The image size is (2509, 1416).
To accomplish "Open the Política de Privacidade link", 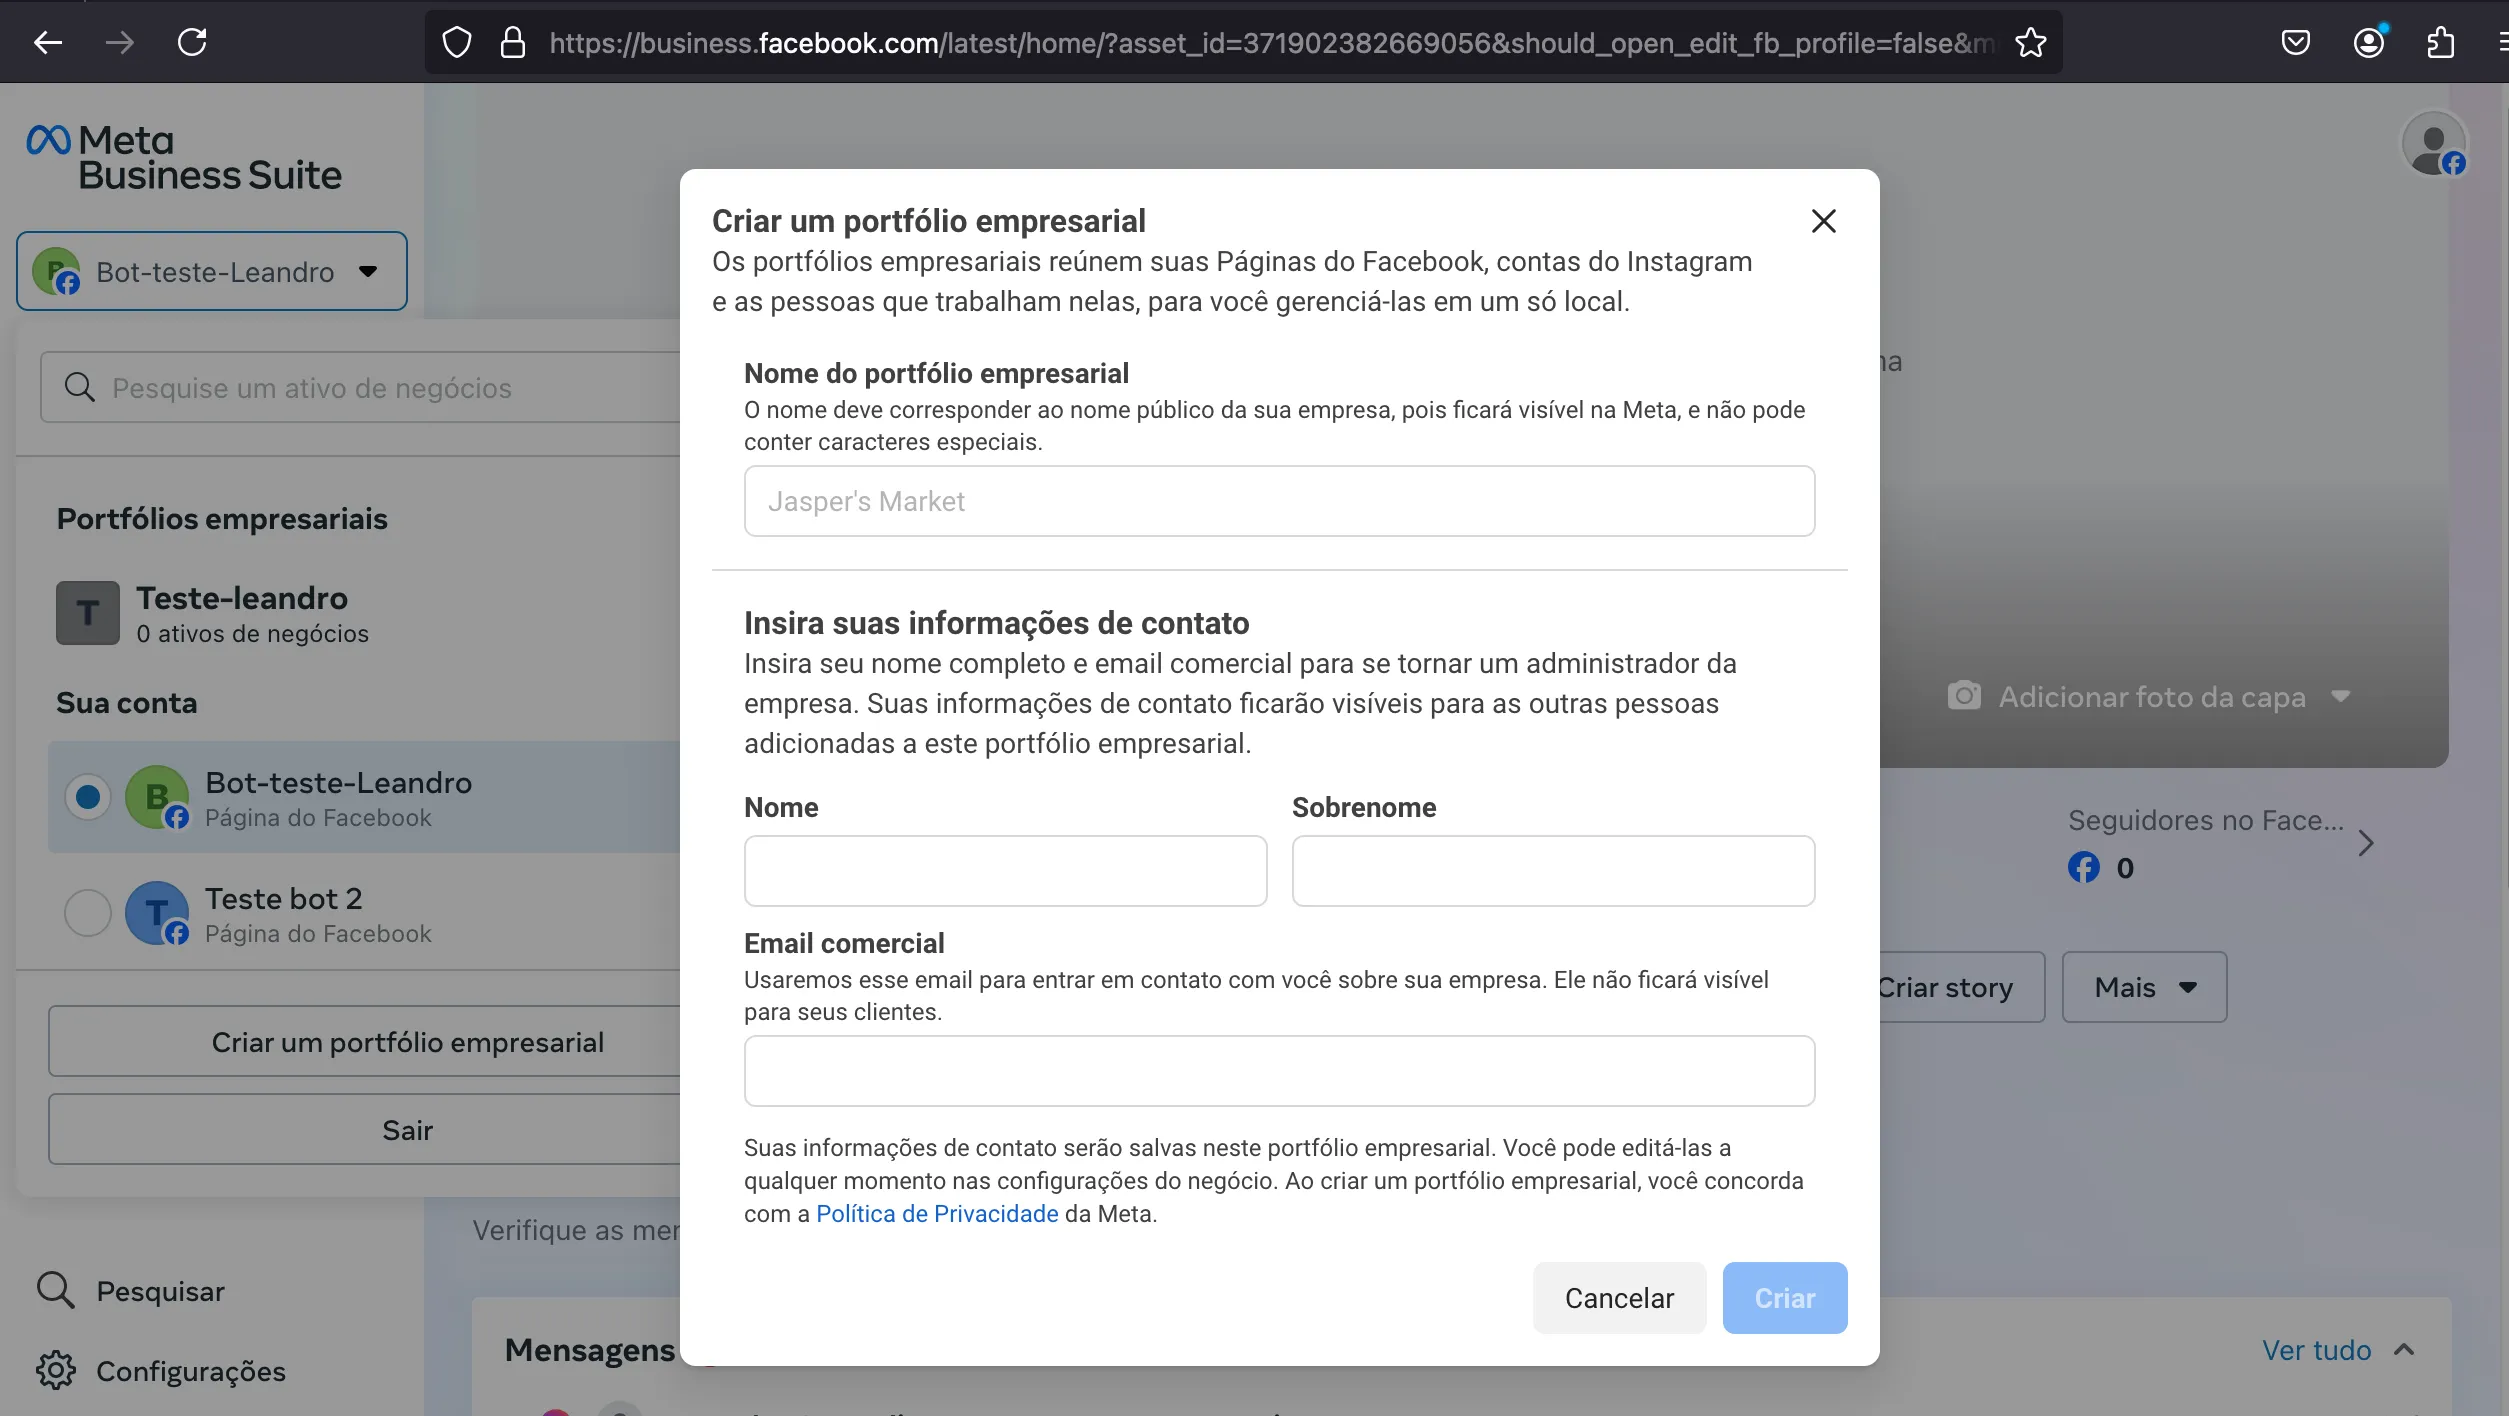I will [x=937, y=1213].
